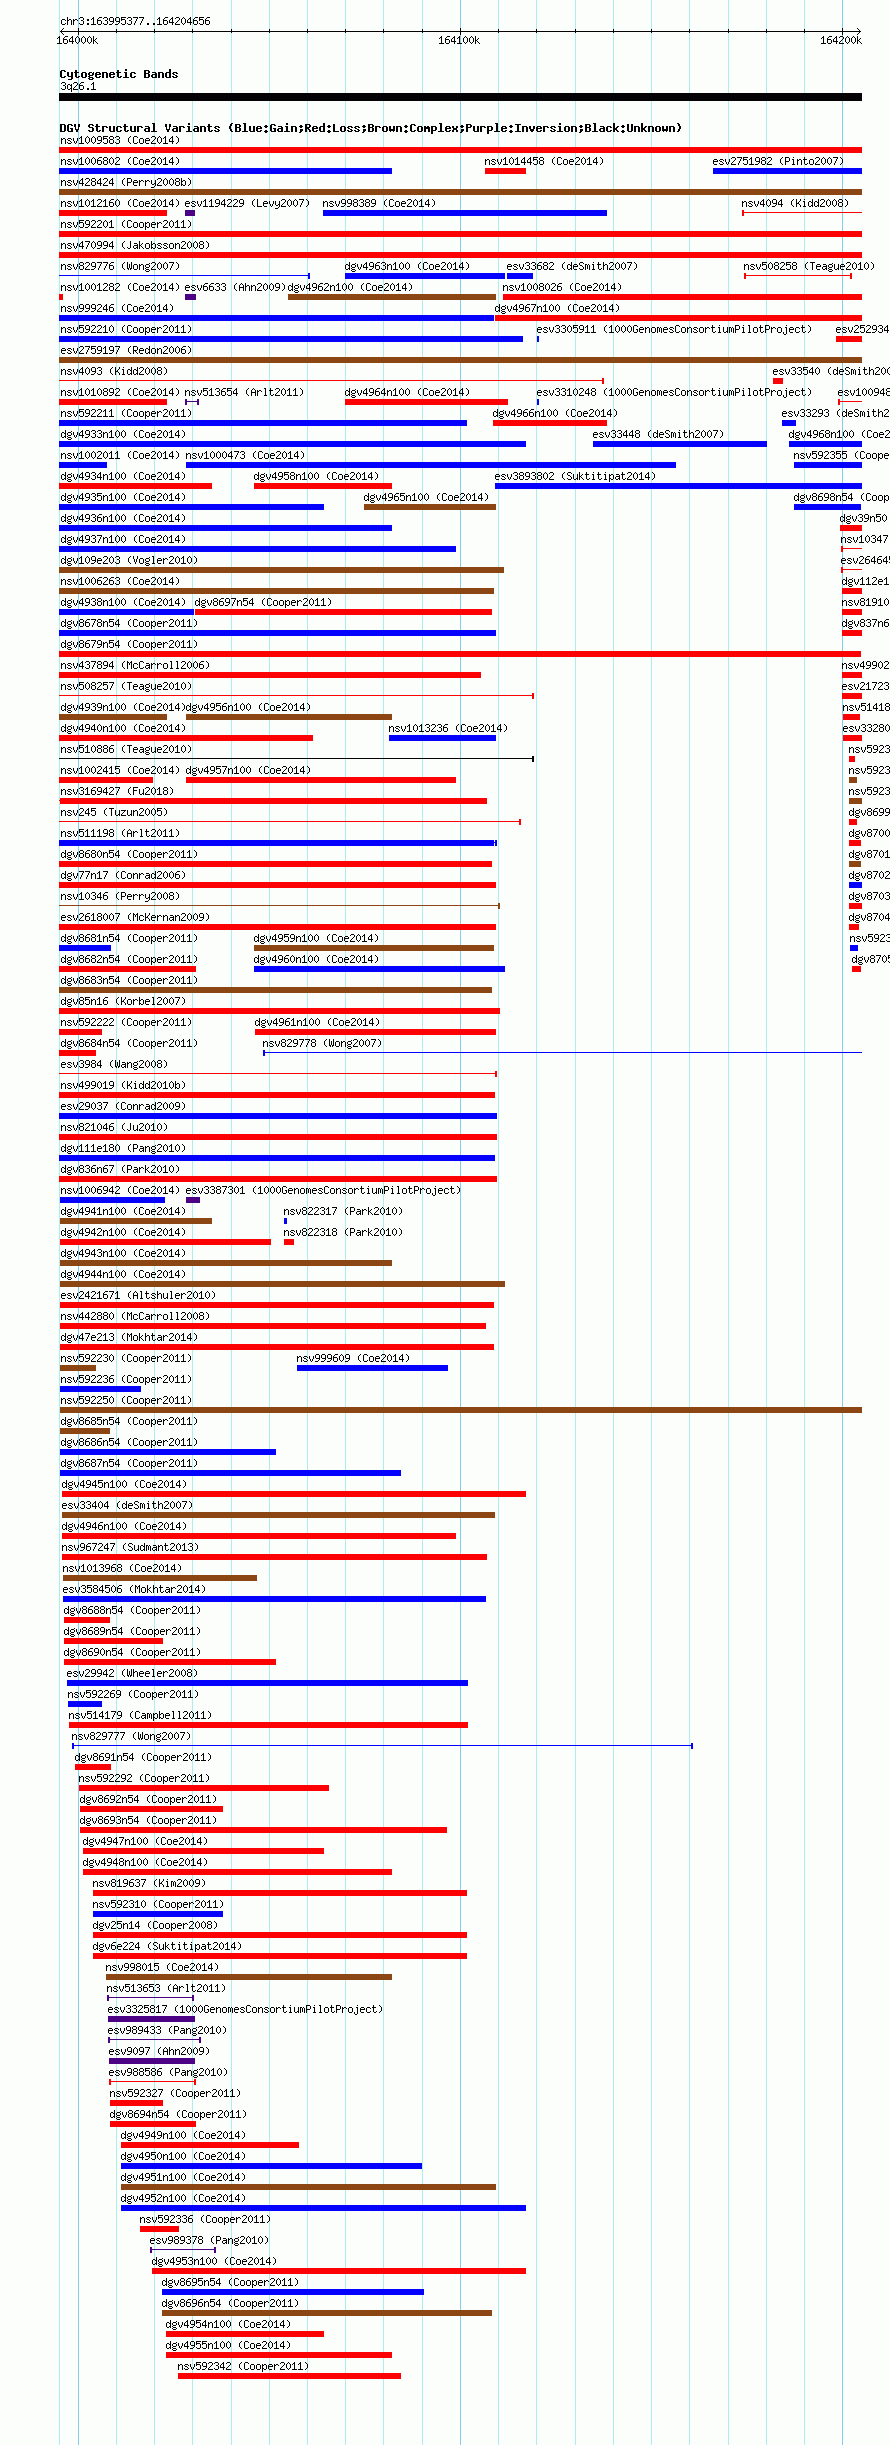Open esv29942 (Wheeler2008) variant
The image size is (890, 2445).
click(132, 1673)
